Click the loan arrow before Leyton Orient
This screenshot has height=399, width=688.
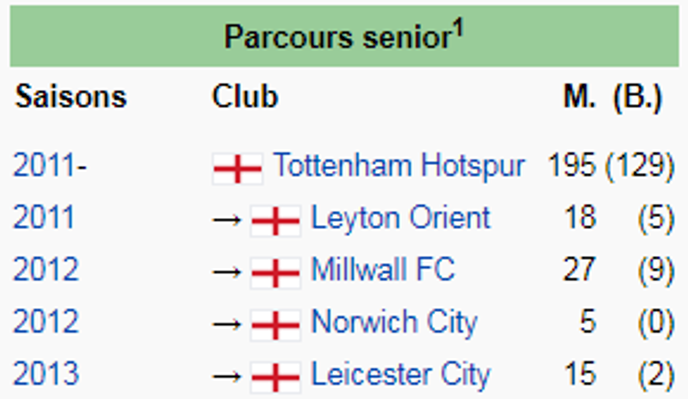click(227, 220)
